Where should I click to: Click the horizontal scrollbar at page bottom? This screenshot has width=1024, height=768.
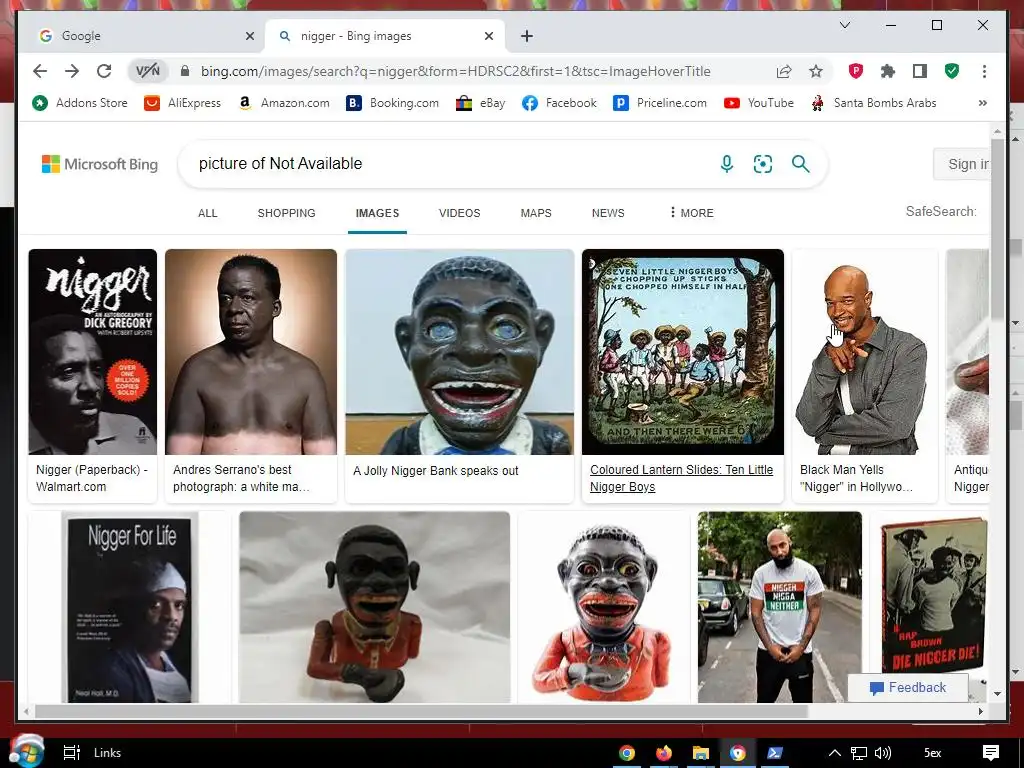[421, 711]
